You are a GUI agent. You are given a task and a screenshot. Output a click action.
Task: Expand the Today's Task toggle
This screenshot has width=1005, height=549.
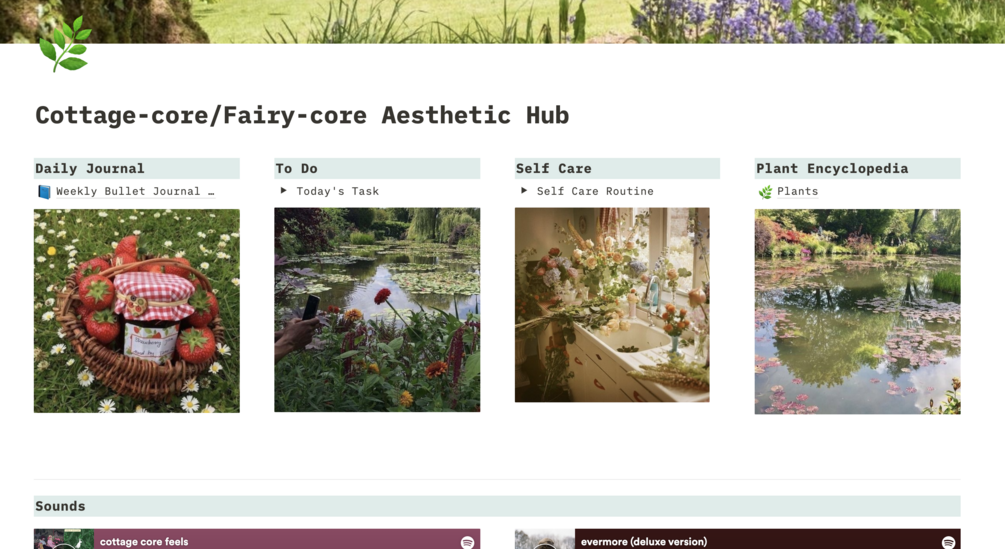(x=283, y=190)
